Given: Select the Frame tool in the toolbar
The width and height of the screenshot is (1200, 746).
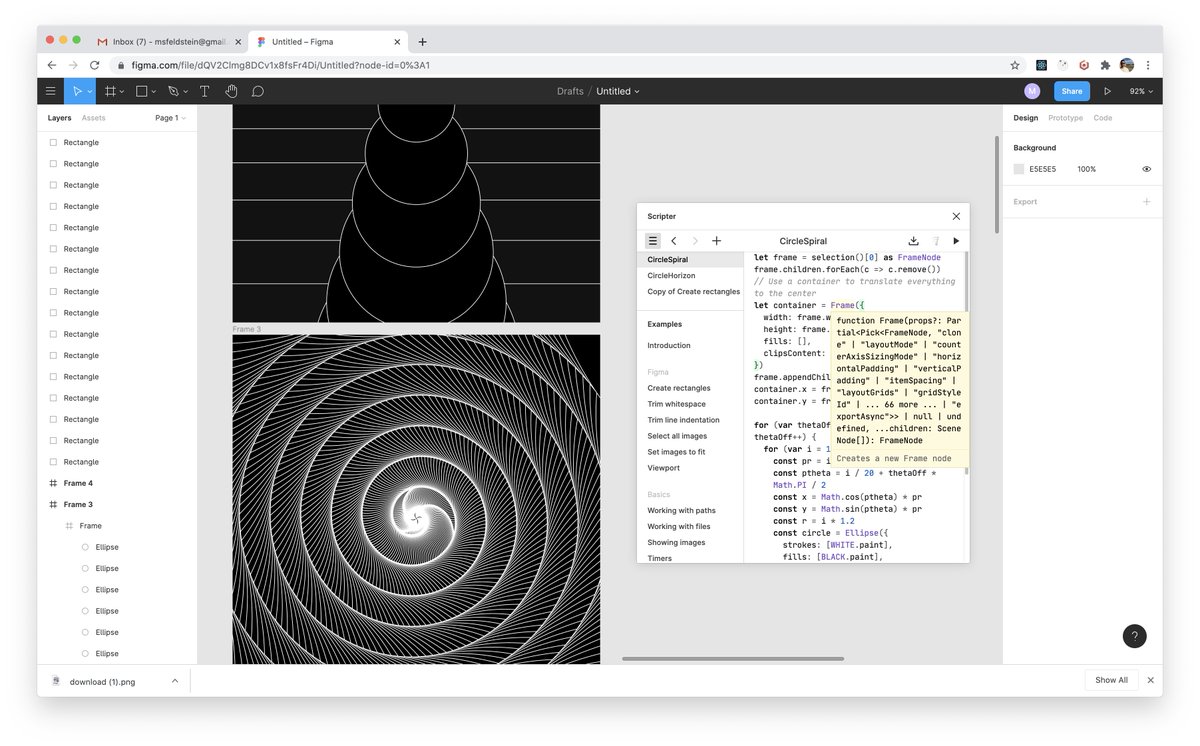Looking at the screenshot, I should 112,91.
